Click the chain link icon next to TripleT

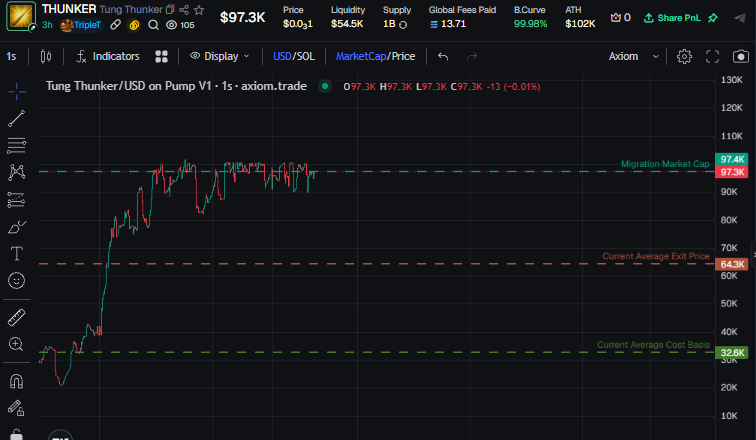point(115,25)
